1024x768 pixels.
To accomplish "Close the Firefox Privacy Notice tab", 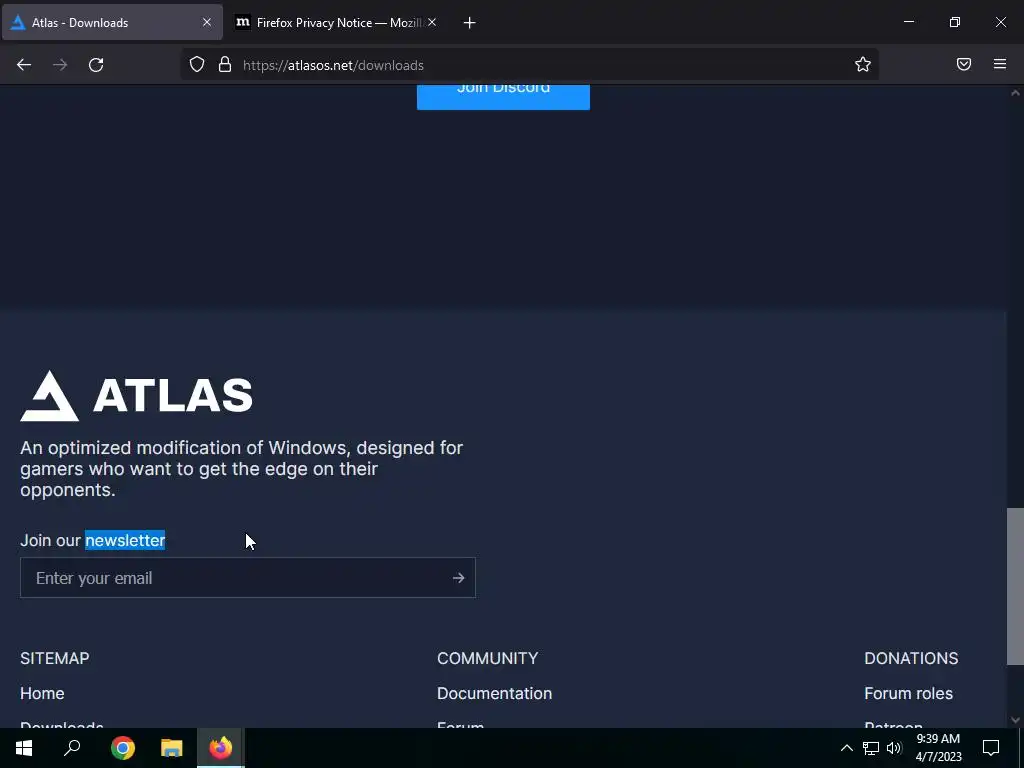I will pyautogui.click(x=432, y=22).
